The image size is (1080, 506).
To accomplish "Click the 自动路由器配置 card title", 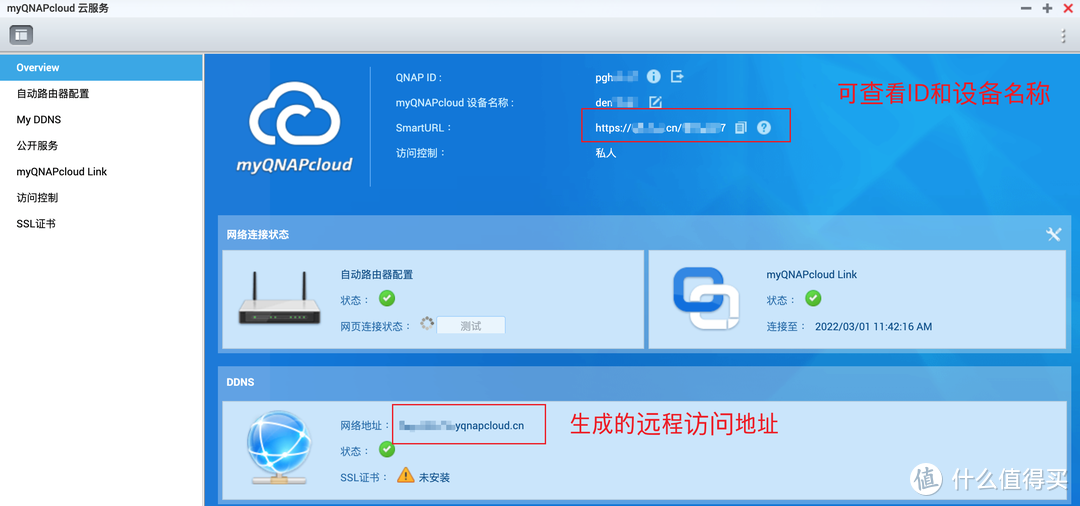I will [377, 274].
